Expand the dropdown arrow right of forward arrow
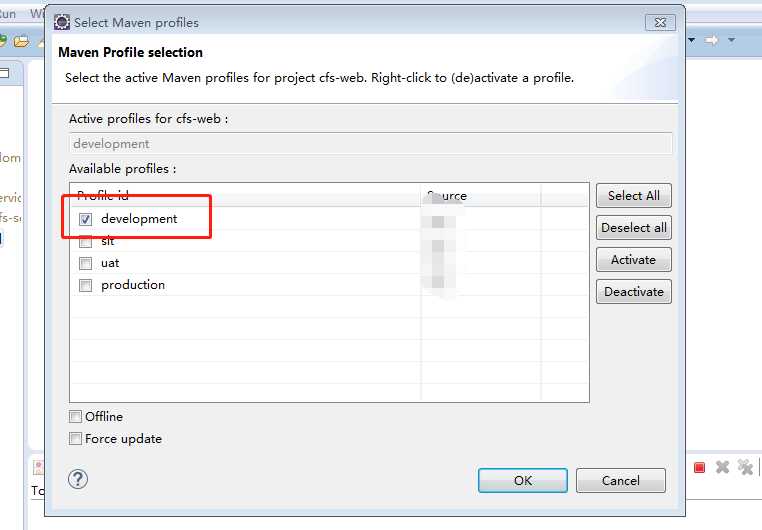Viewport: 762px width, 530px height. [x=731, y=40]
